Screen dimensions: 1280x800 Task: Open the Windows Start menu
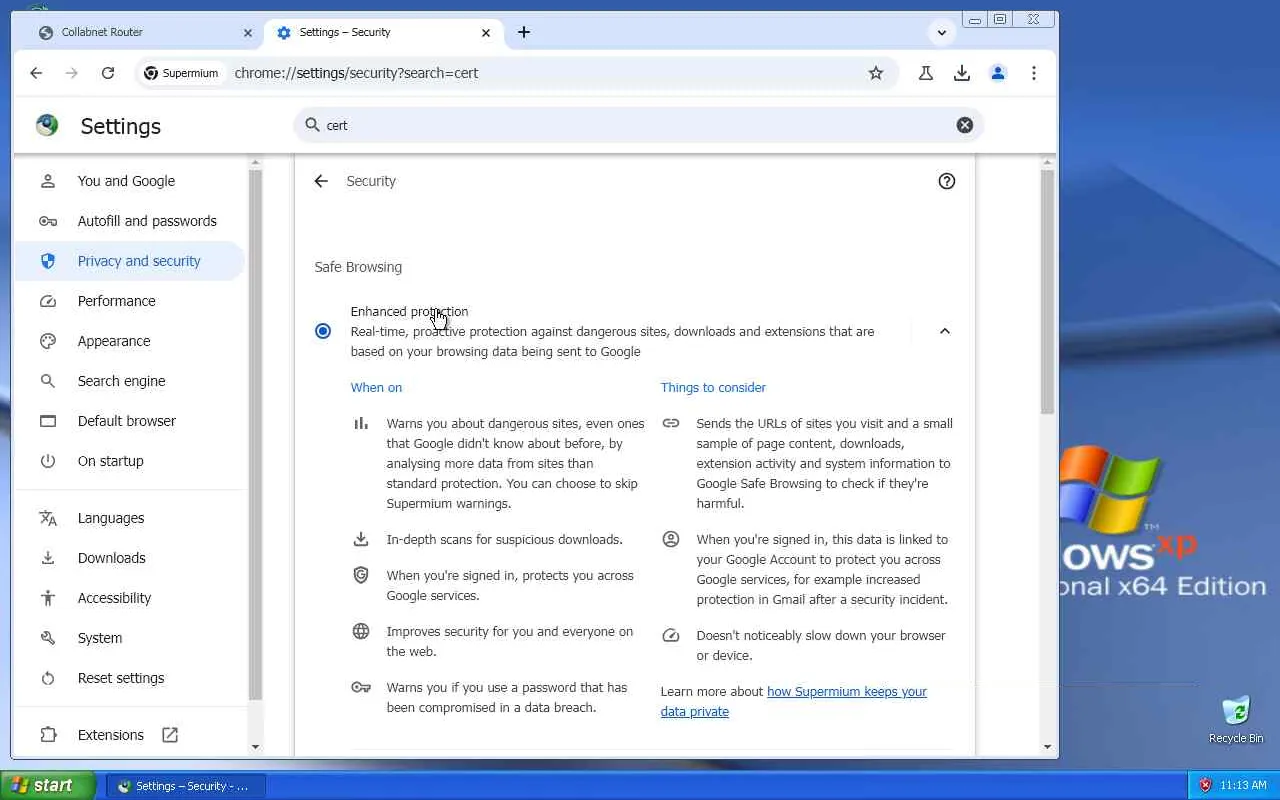pyautogui.click(x=48, y=786)
